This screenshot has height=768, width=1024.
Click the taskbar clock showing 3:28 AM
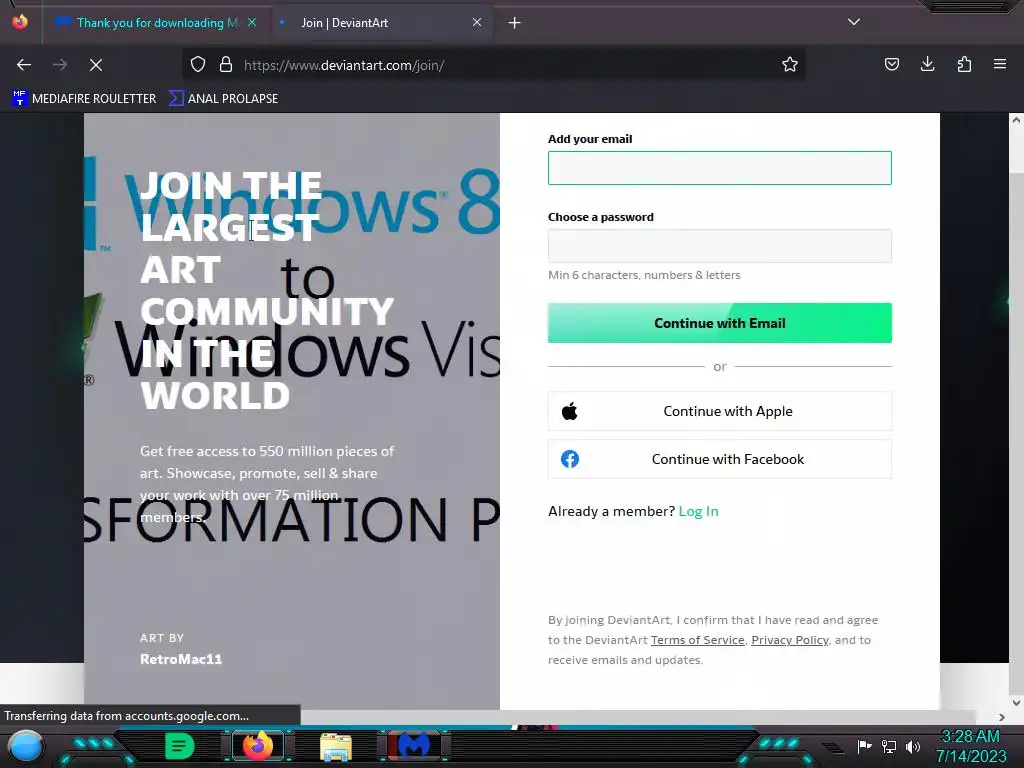970,746
